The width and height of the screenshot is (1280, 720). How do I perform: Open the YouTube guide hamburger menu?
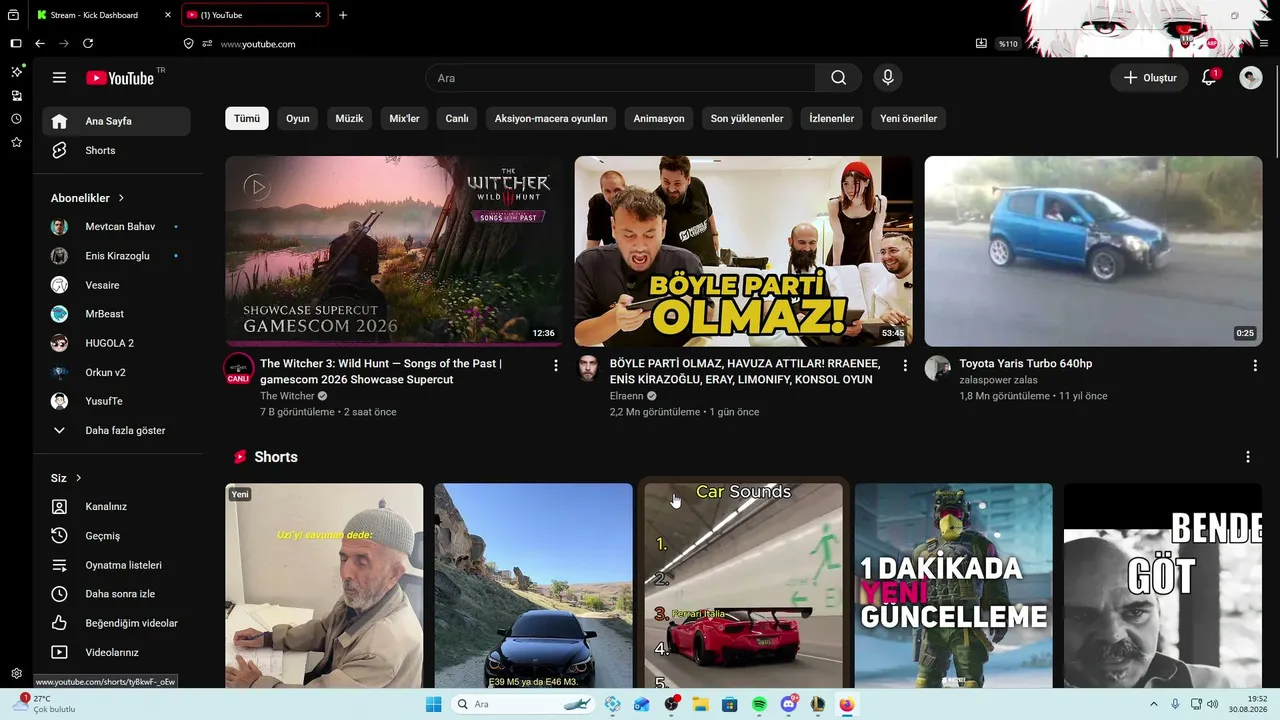[x=59, y=78]
